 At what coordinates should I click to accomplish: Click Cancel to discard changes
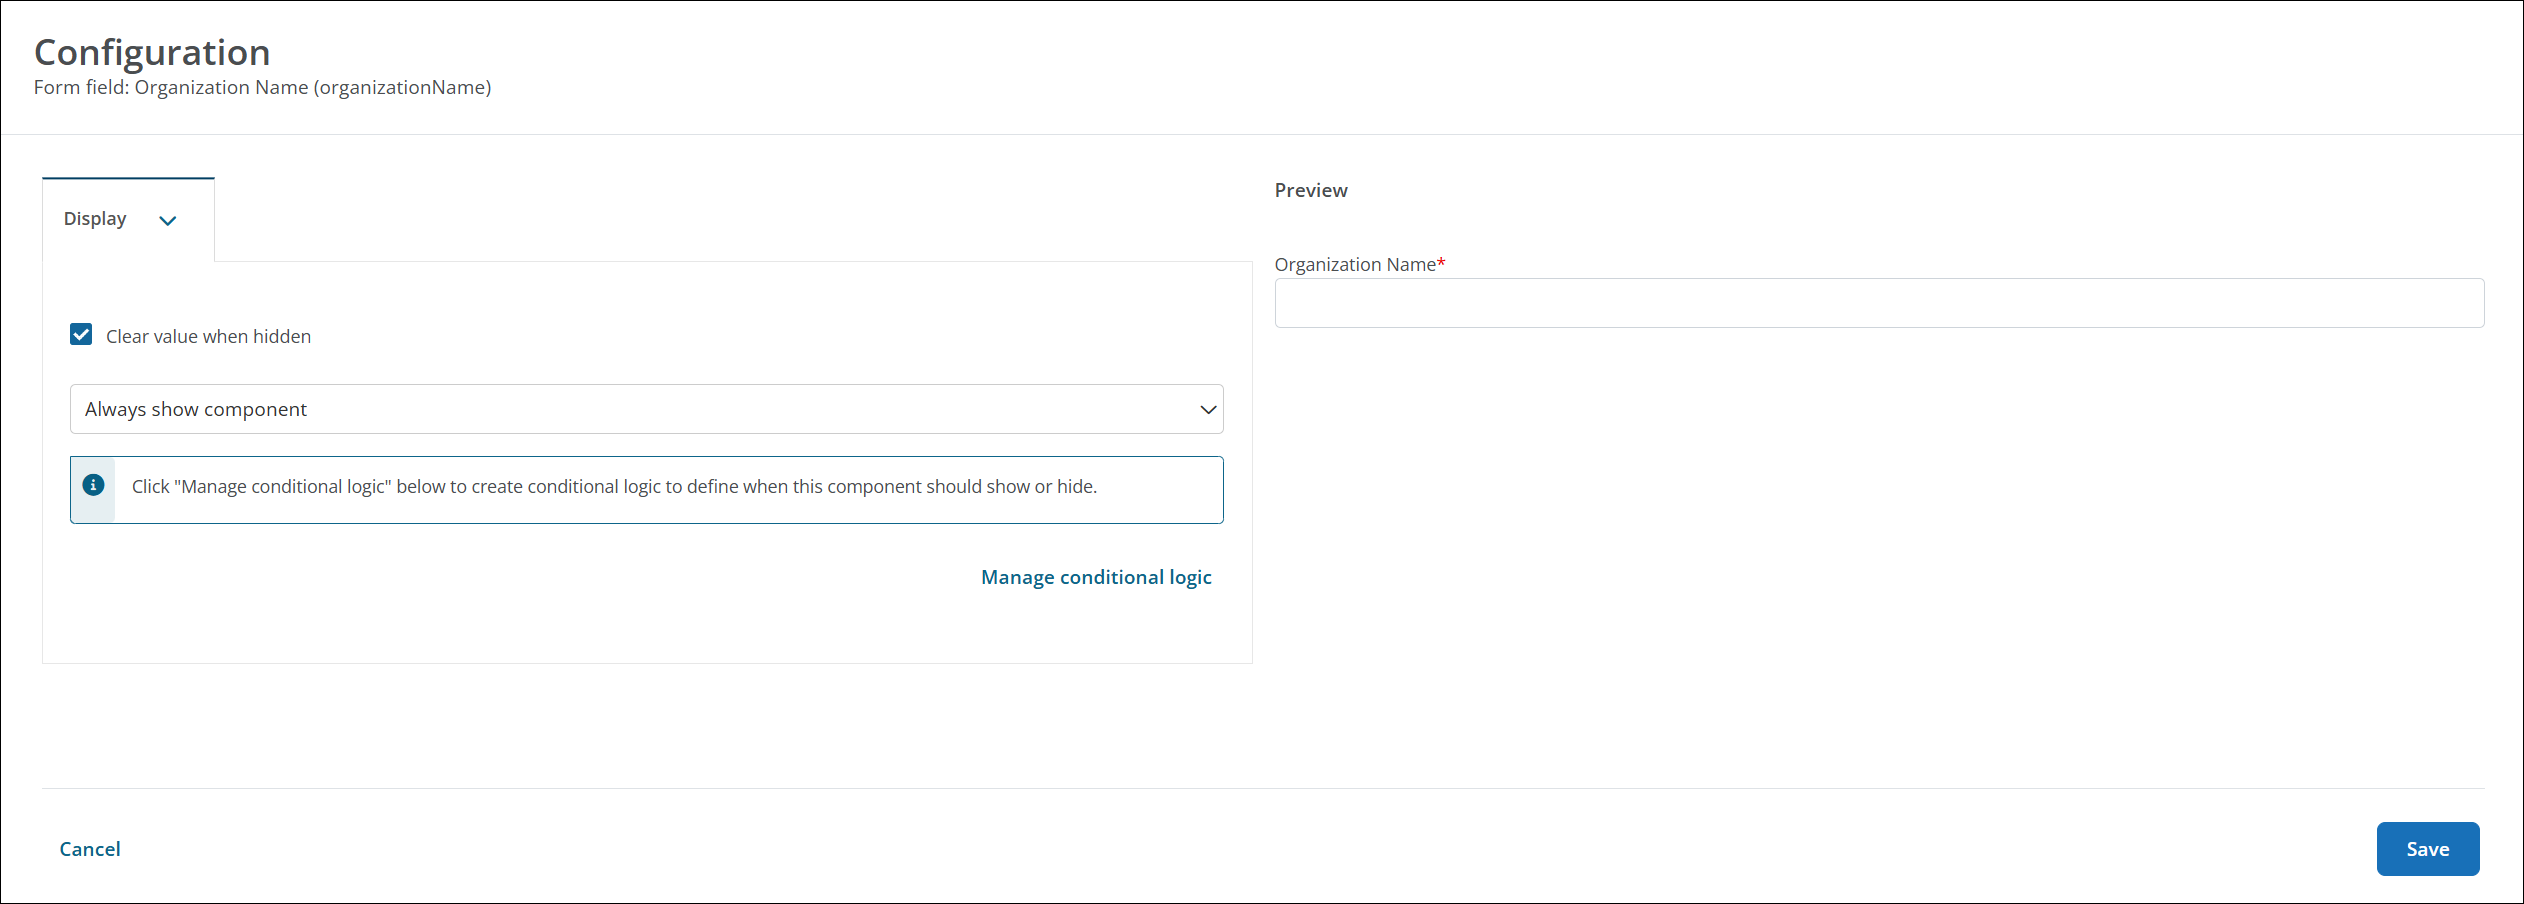(90, 849)
